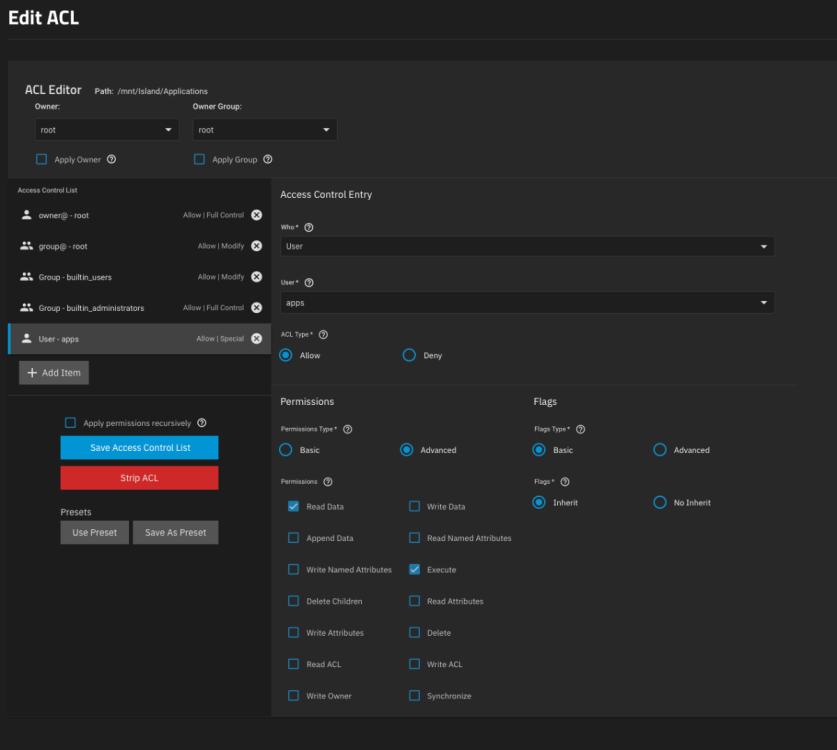Click Save Access Control List
The image size is (837, 750).
(139, 447)
